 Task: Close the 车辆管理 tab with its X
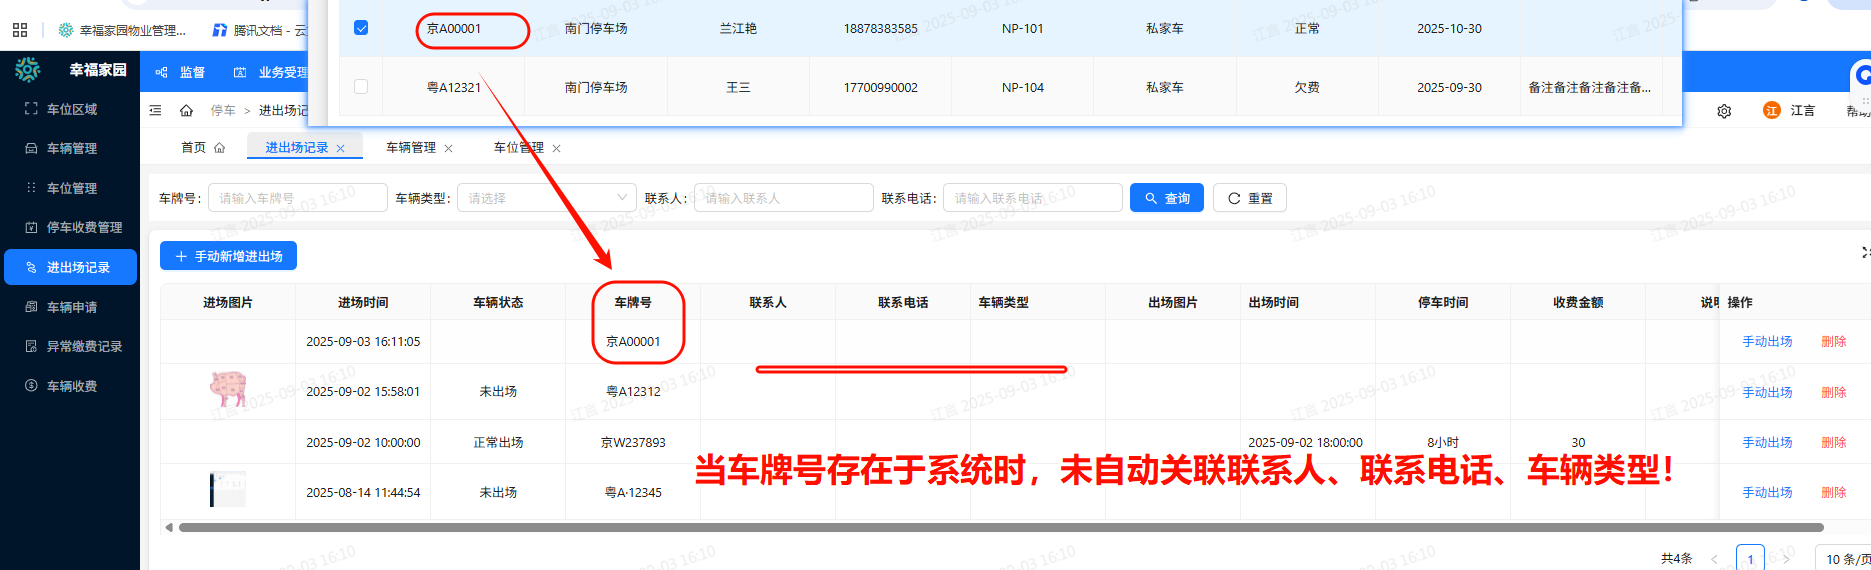448,148
